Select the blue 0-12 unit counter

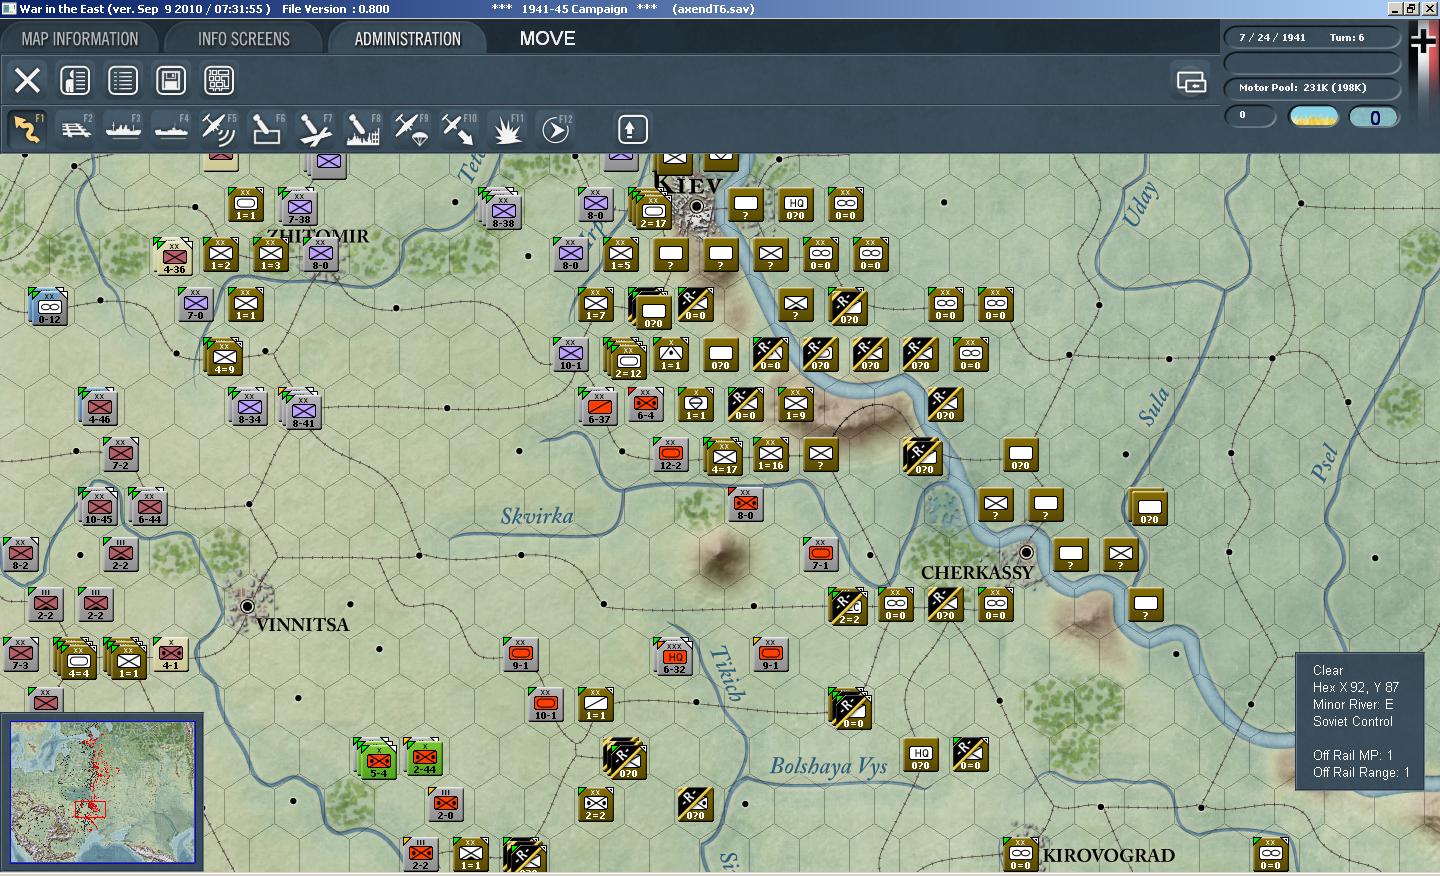[50, 307]
